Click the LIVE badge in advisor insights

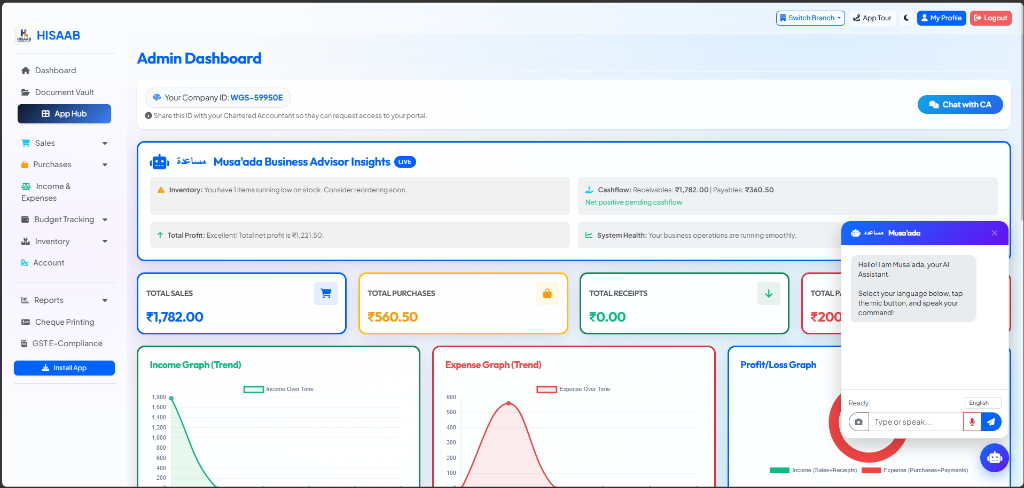405,162
